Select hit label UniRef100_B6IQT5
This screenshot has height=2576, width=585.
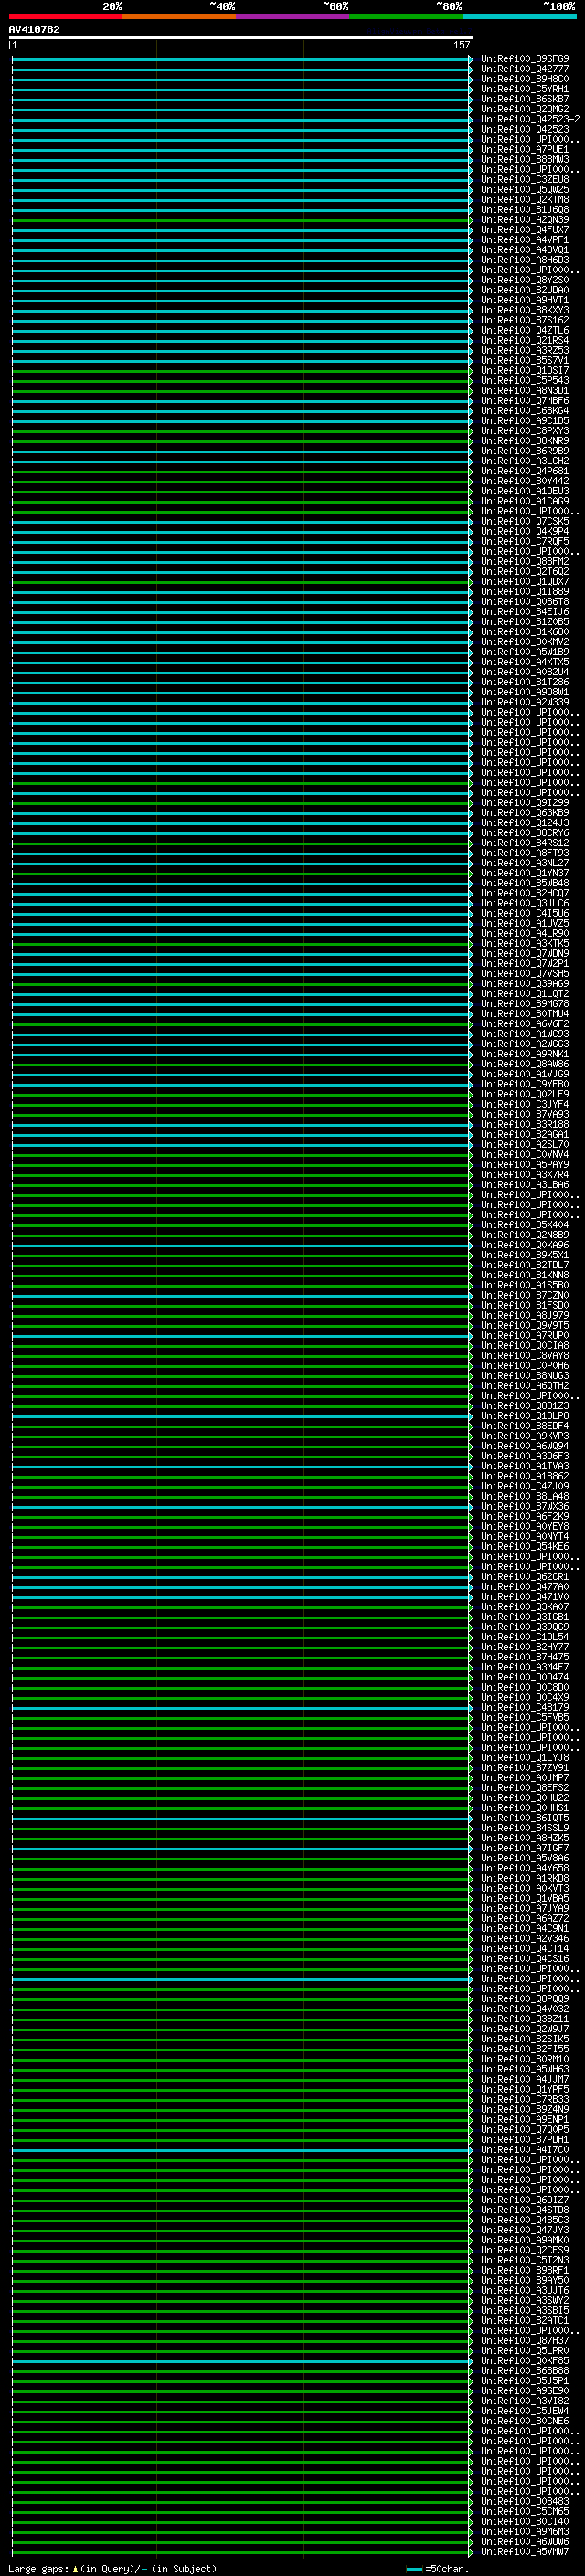click(x=524, y=1818)
